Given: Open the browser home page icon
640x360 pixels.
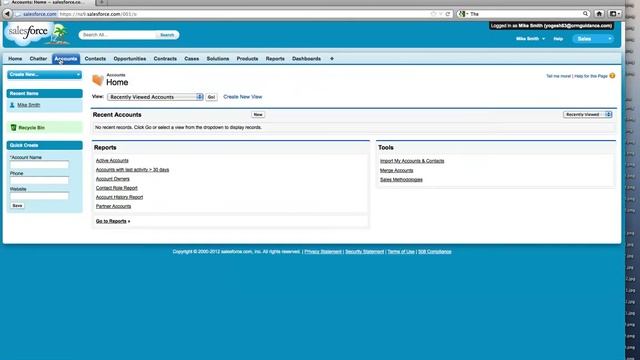Looking at the screenshot, I should [x=599, y=14].
